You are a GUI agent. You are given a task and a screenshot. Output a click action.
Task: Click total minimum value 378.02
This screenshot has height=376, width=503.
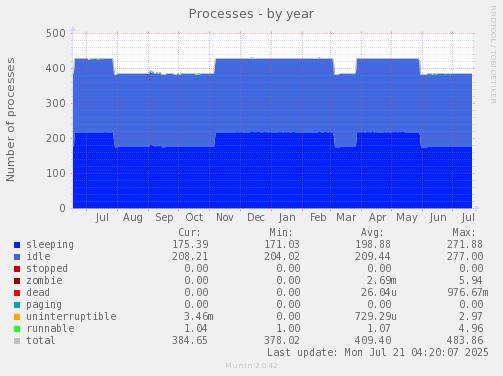tap(282, 340)
